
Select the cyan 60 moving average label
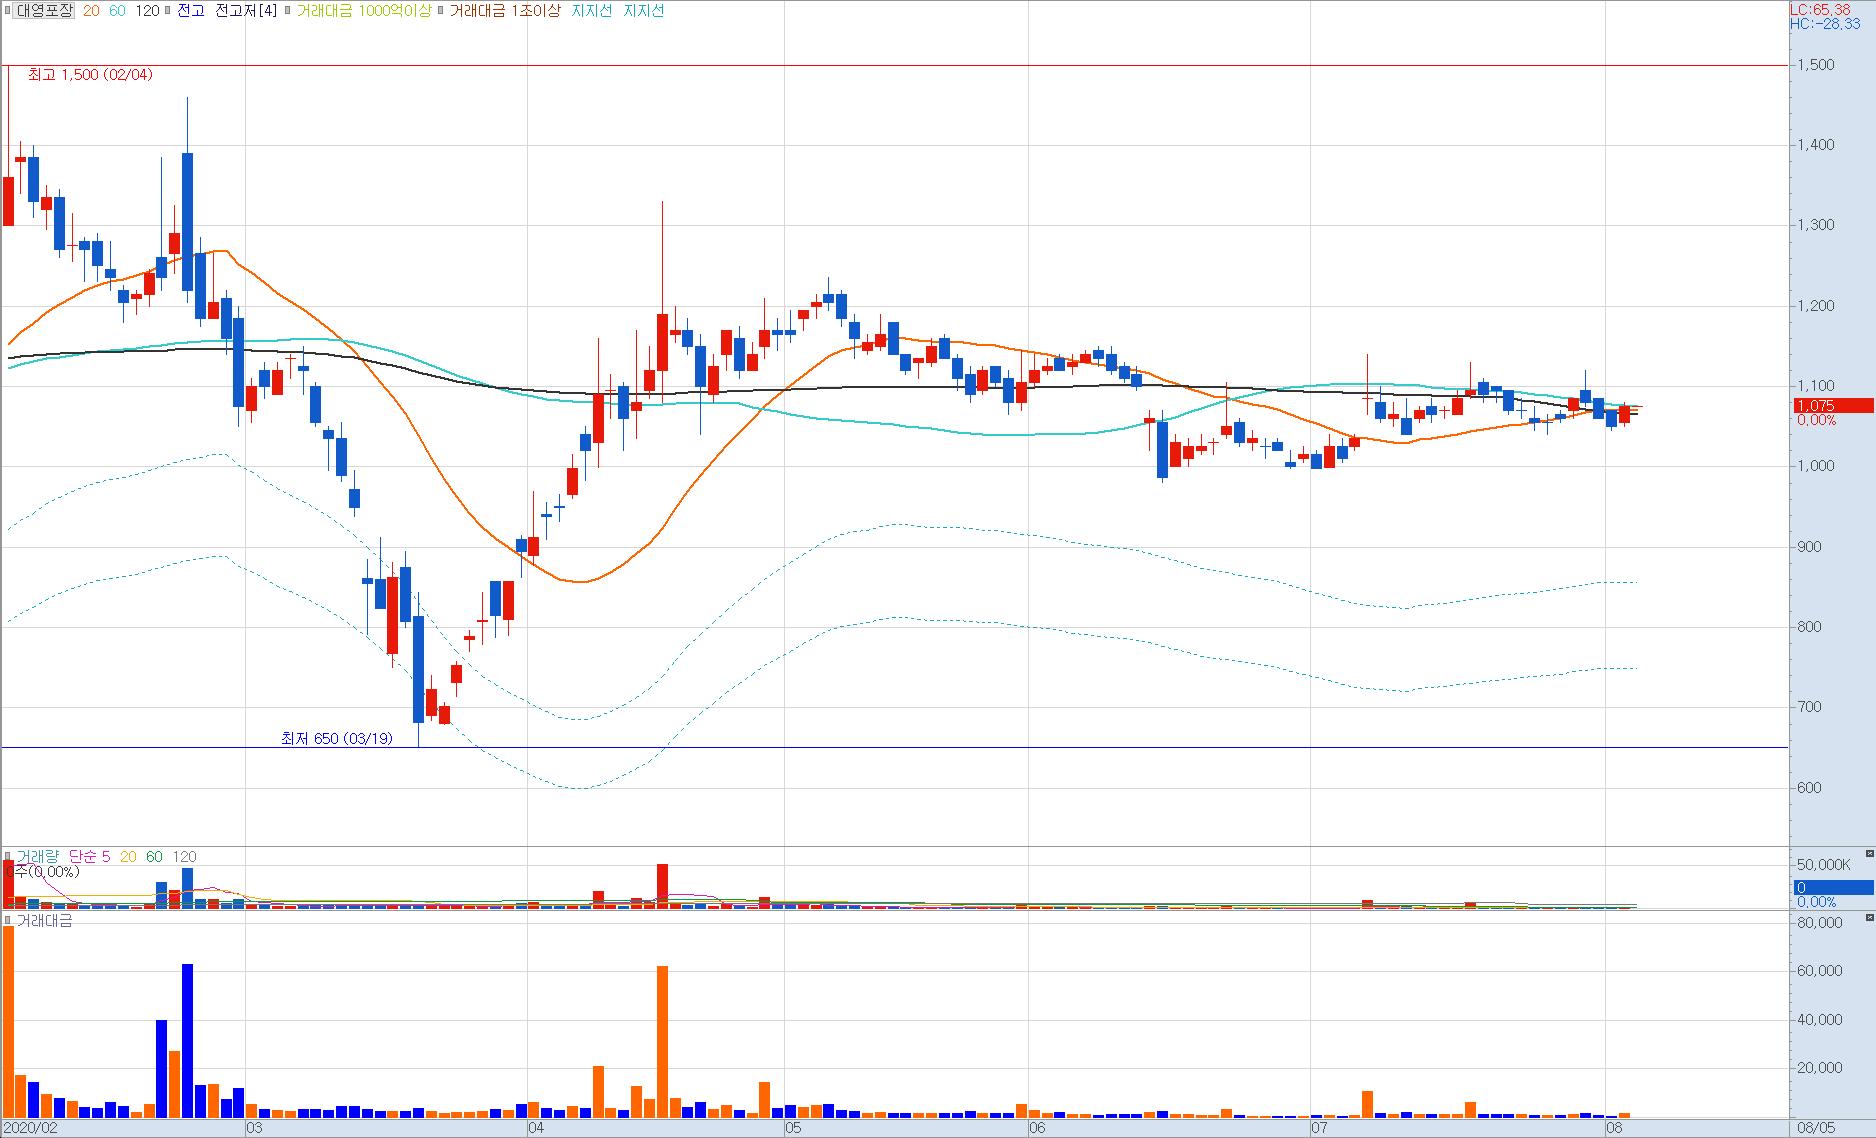pos(117,11)
